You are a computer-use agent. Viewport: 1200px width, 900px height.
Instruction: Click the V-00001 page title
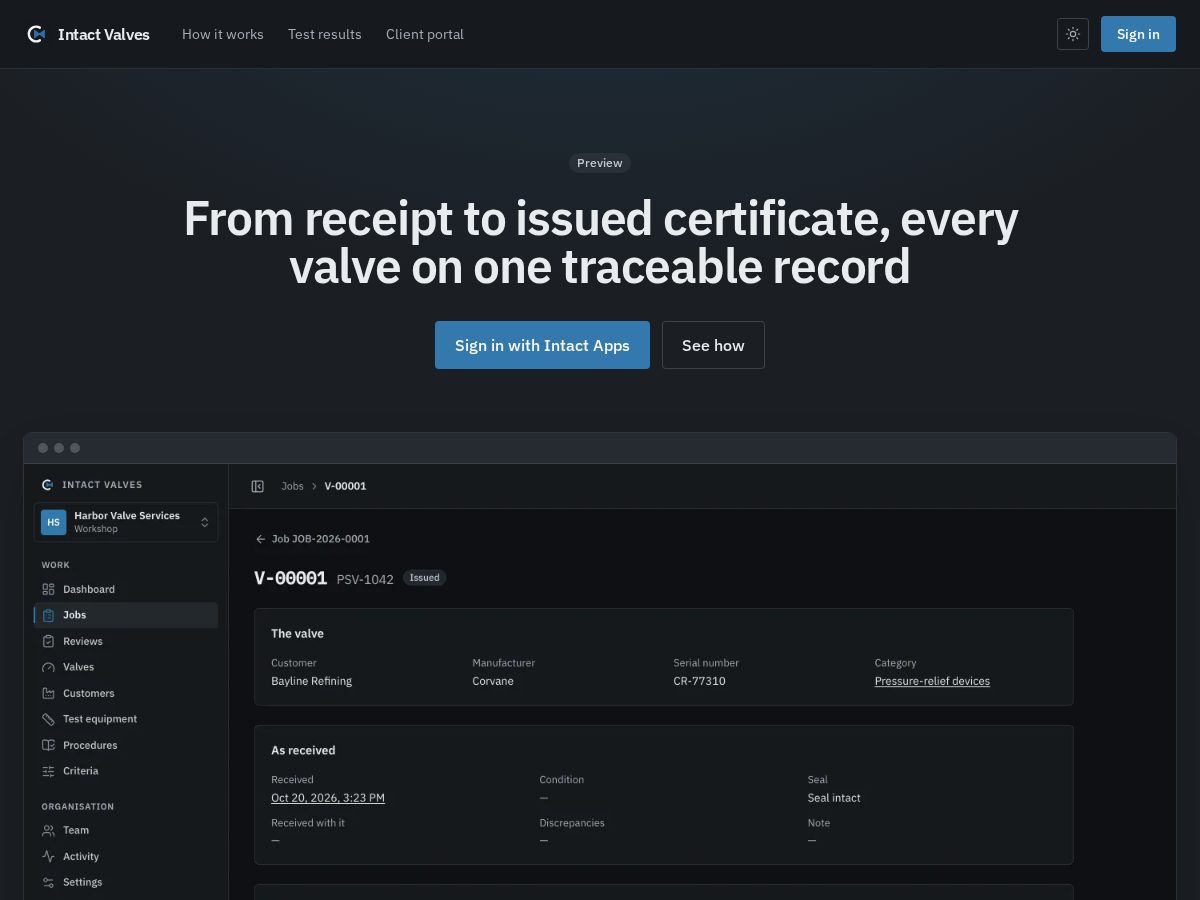[x=290, y=578]
